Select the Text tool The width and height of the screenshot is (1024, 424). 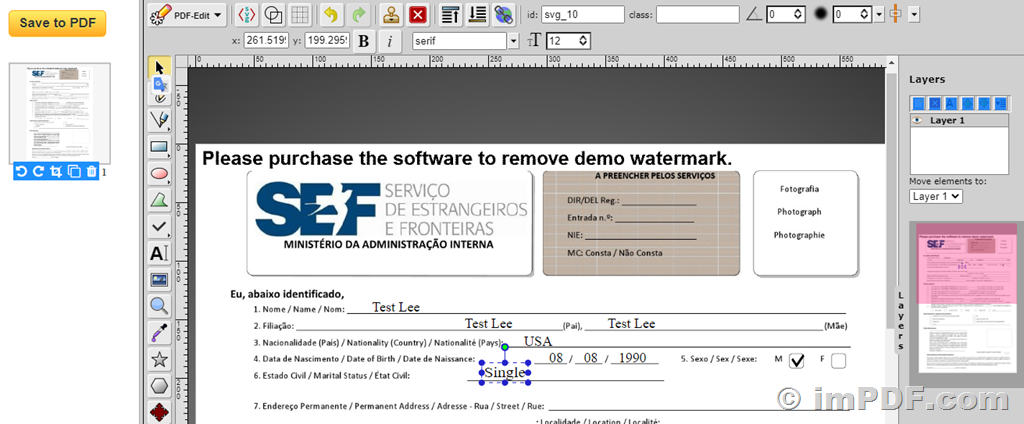pyautogui.click(x=160, y=253)
